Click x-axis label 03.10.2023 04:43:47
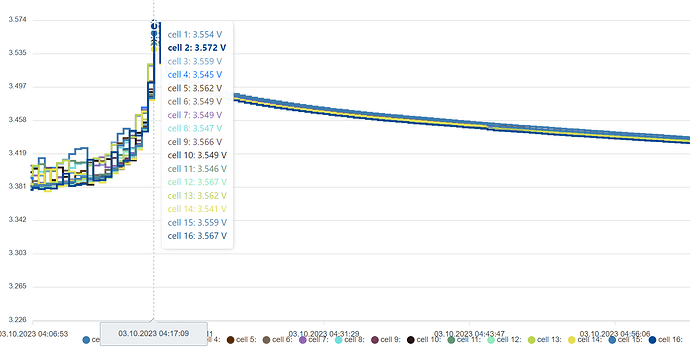The image size is (690, 363). (469, 334)
